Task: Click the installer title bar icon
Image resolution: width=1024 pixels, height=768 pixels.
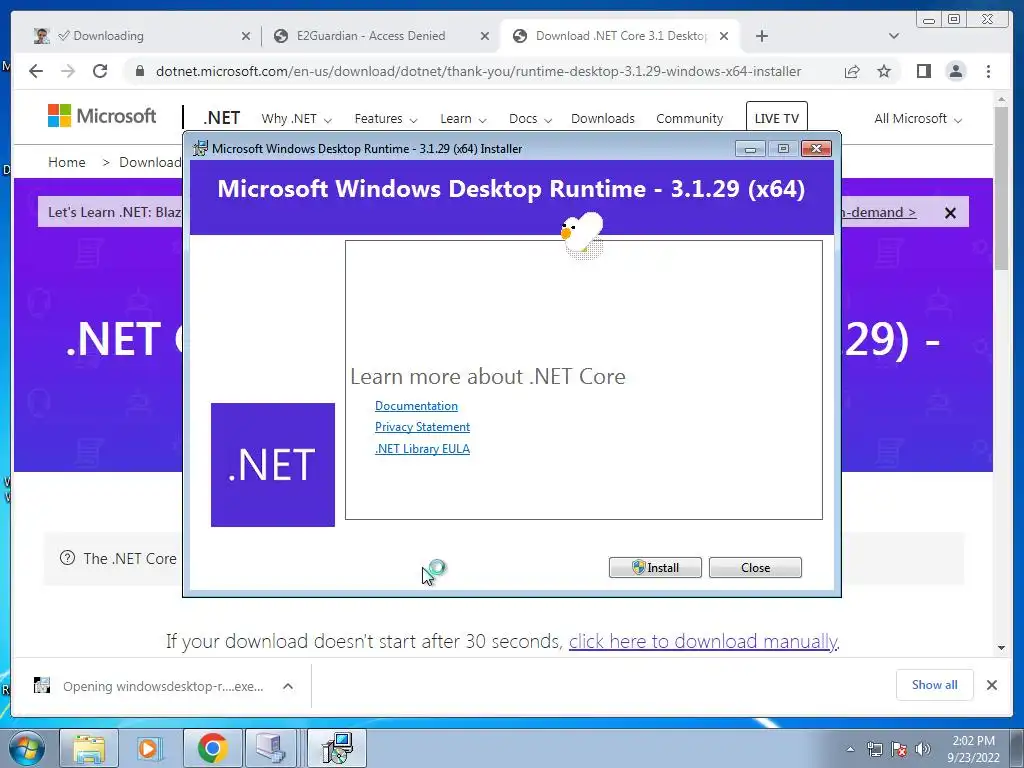Action: click(x=200, y=148)
